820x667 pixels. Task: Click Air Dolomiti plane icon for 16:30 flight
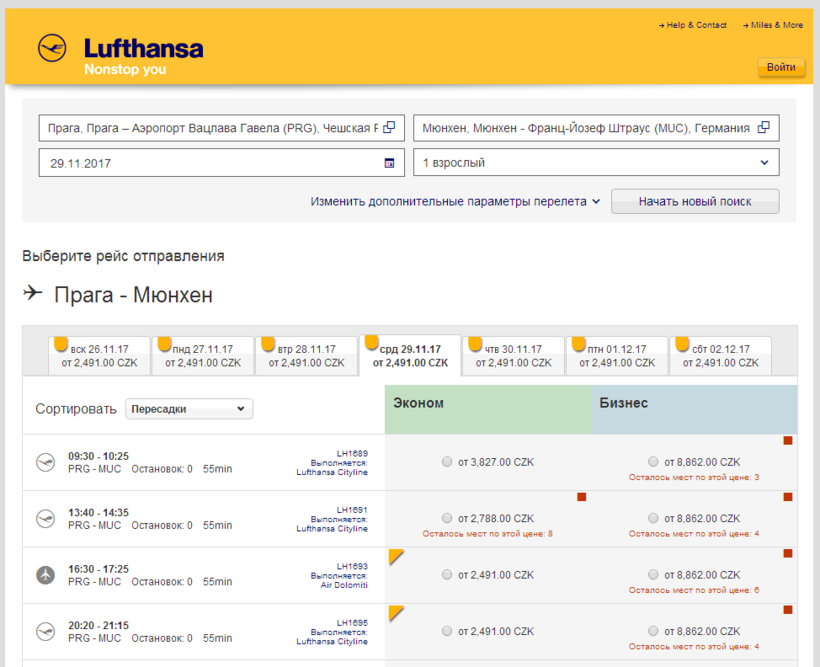(45, 575)
